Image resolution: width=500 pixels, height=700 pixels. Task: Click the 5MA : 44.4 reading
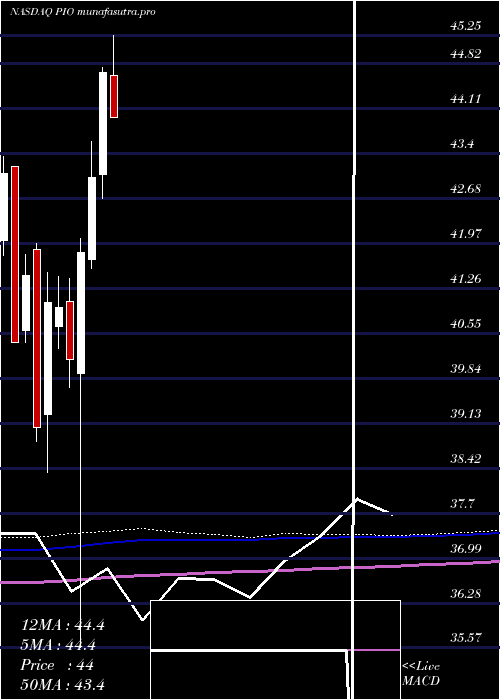point(58,645)
